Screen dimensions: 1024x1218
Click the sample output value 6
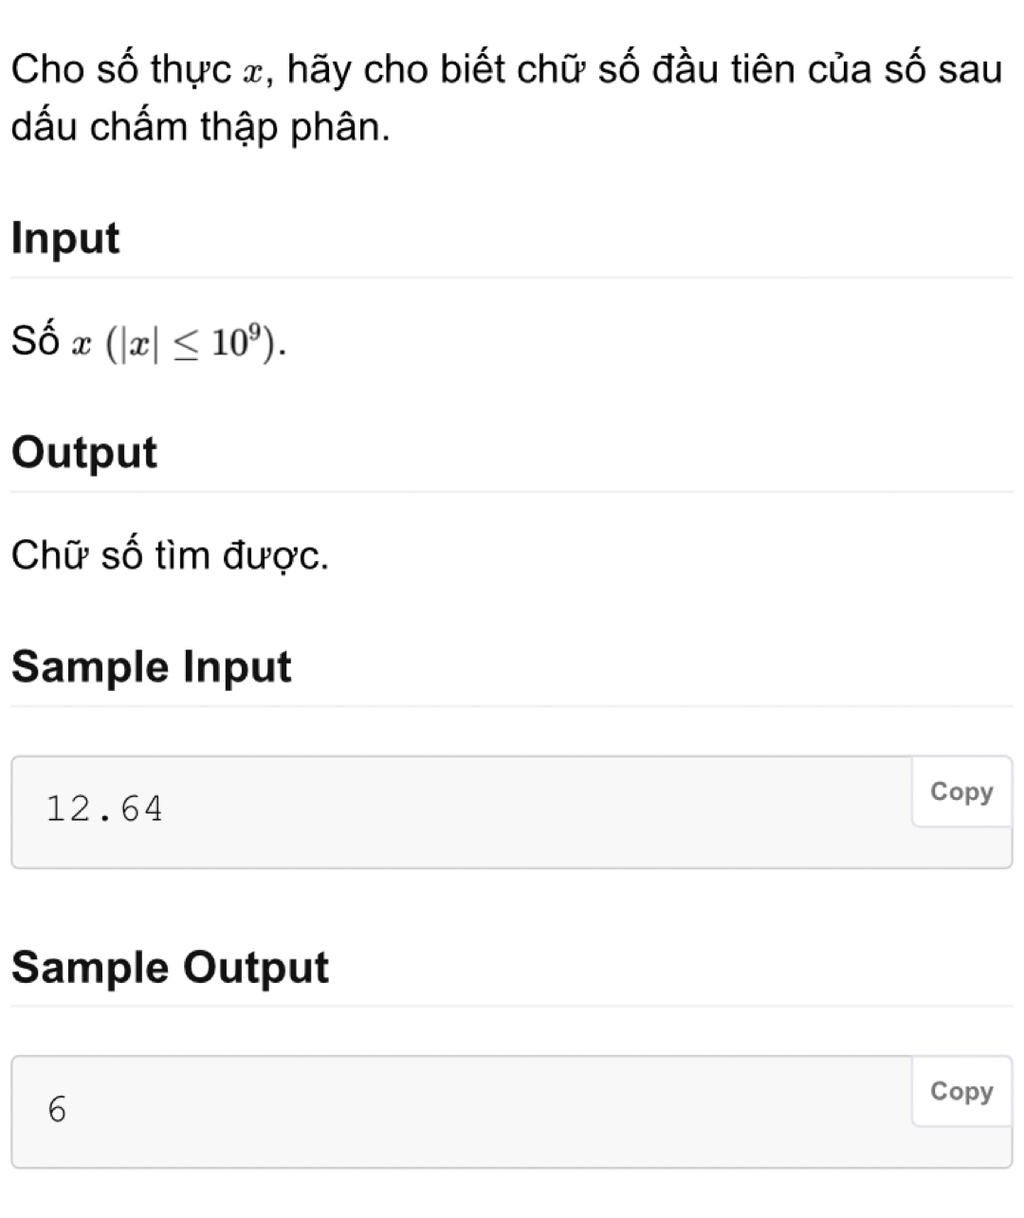(x=57, y=1108)
